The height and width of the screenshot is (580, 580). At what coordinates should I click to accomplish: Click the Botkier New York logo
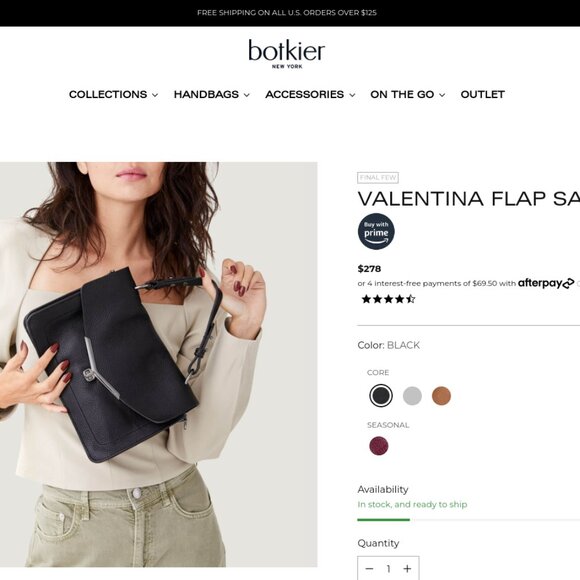tap(287, 54)
